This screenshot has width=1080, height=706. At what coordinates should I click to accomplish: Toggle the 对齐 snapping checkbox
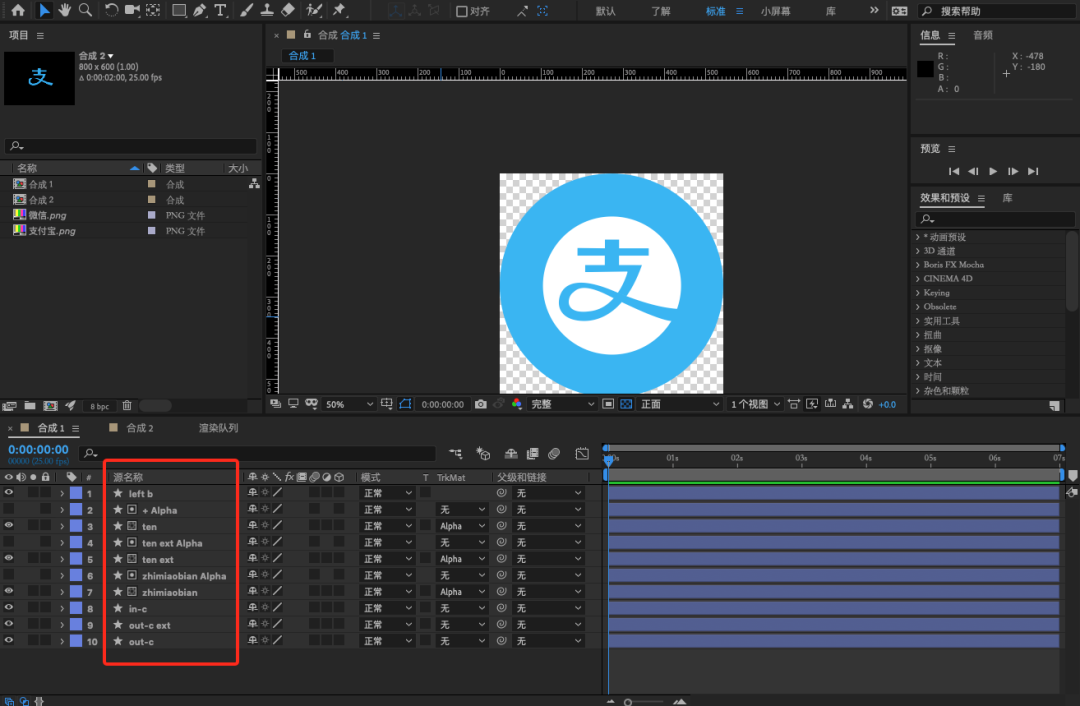462,11
